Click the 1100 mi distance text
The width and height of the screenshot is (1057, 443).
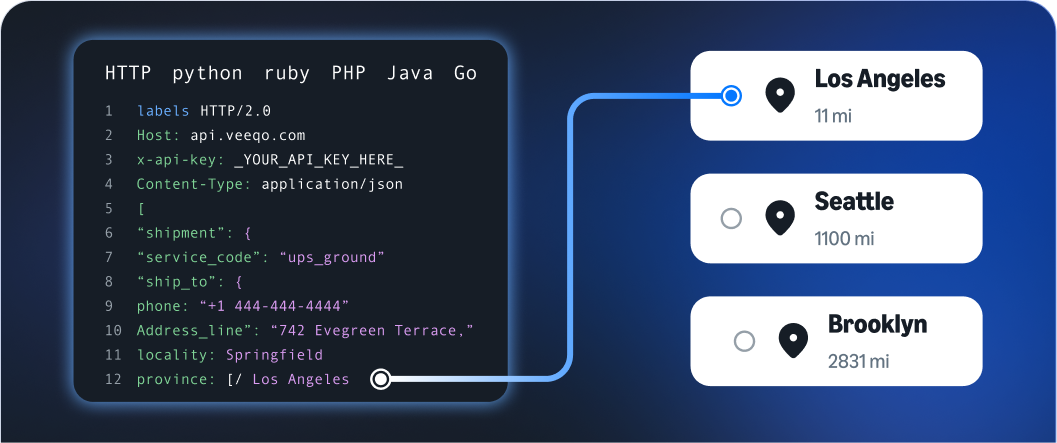(x=844, y=239)
